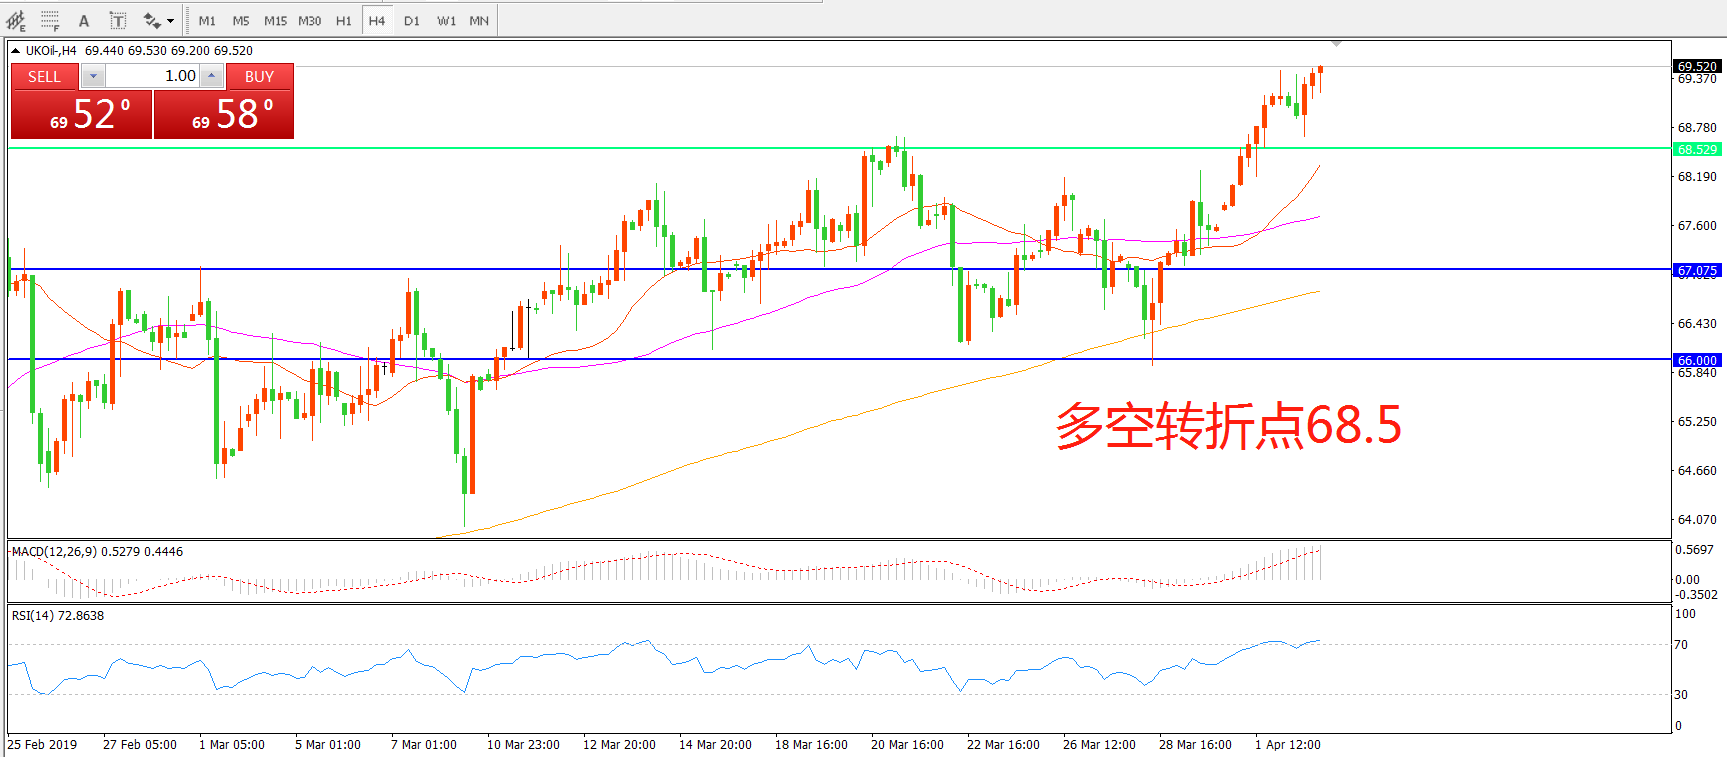Toggle the H4 timeframe button
The image size is (1727, 757).
(376, 20)
